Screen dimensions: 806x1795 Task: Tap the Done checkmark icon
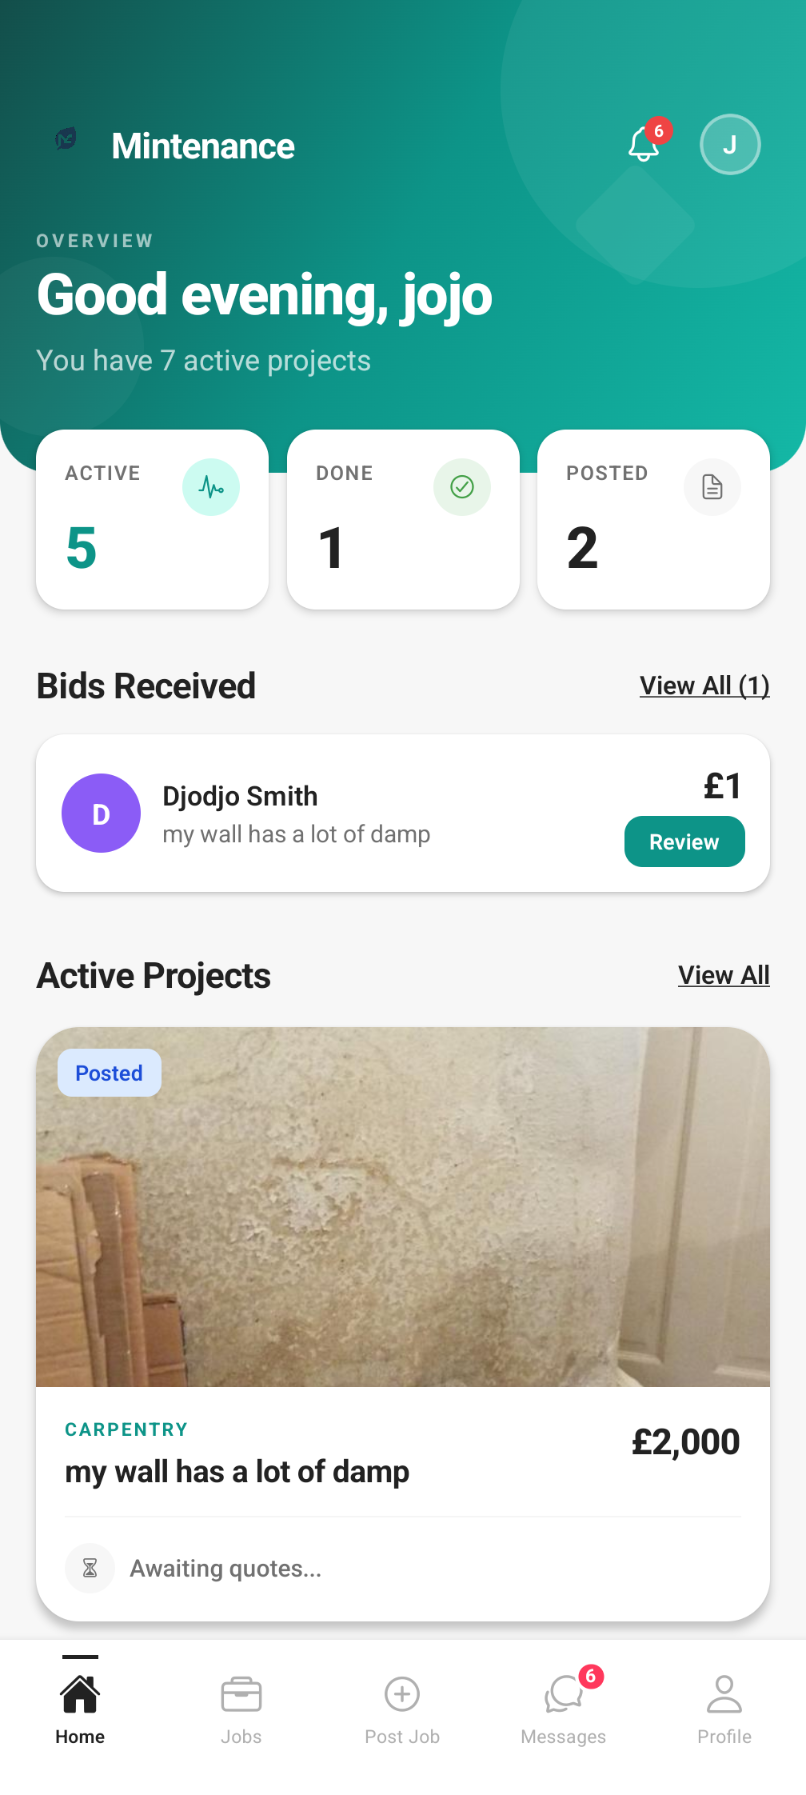tap(462, 487)
